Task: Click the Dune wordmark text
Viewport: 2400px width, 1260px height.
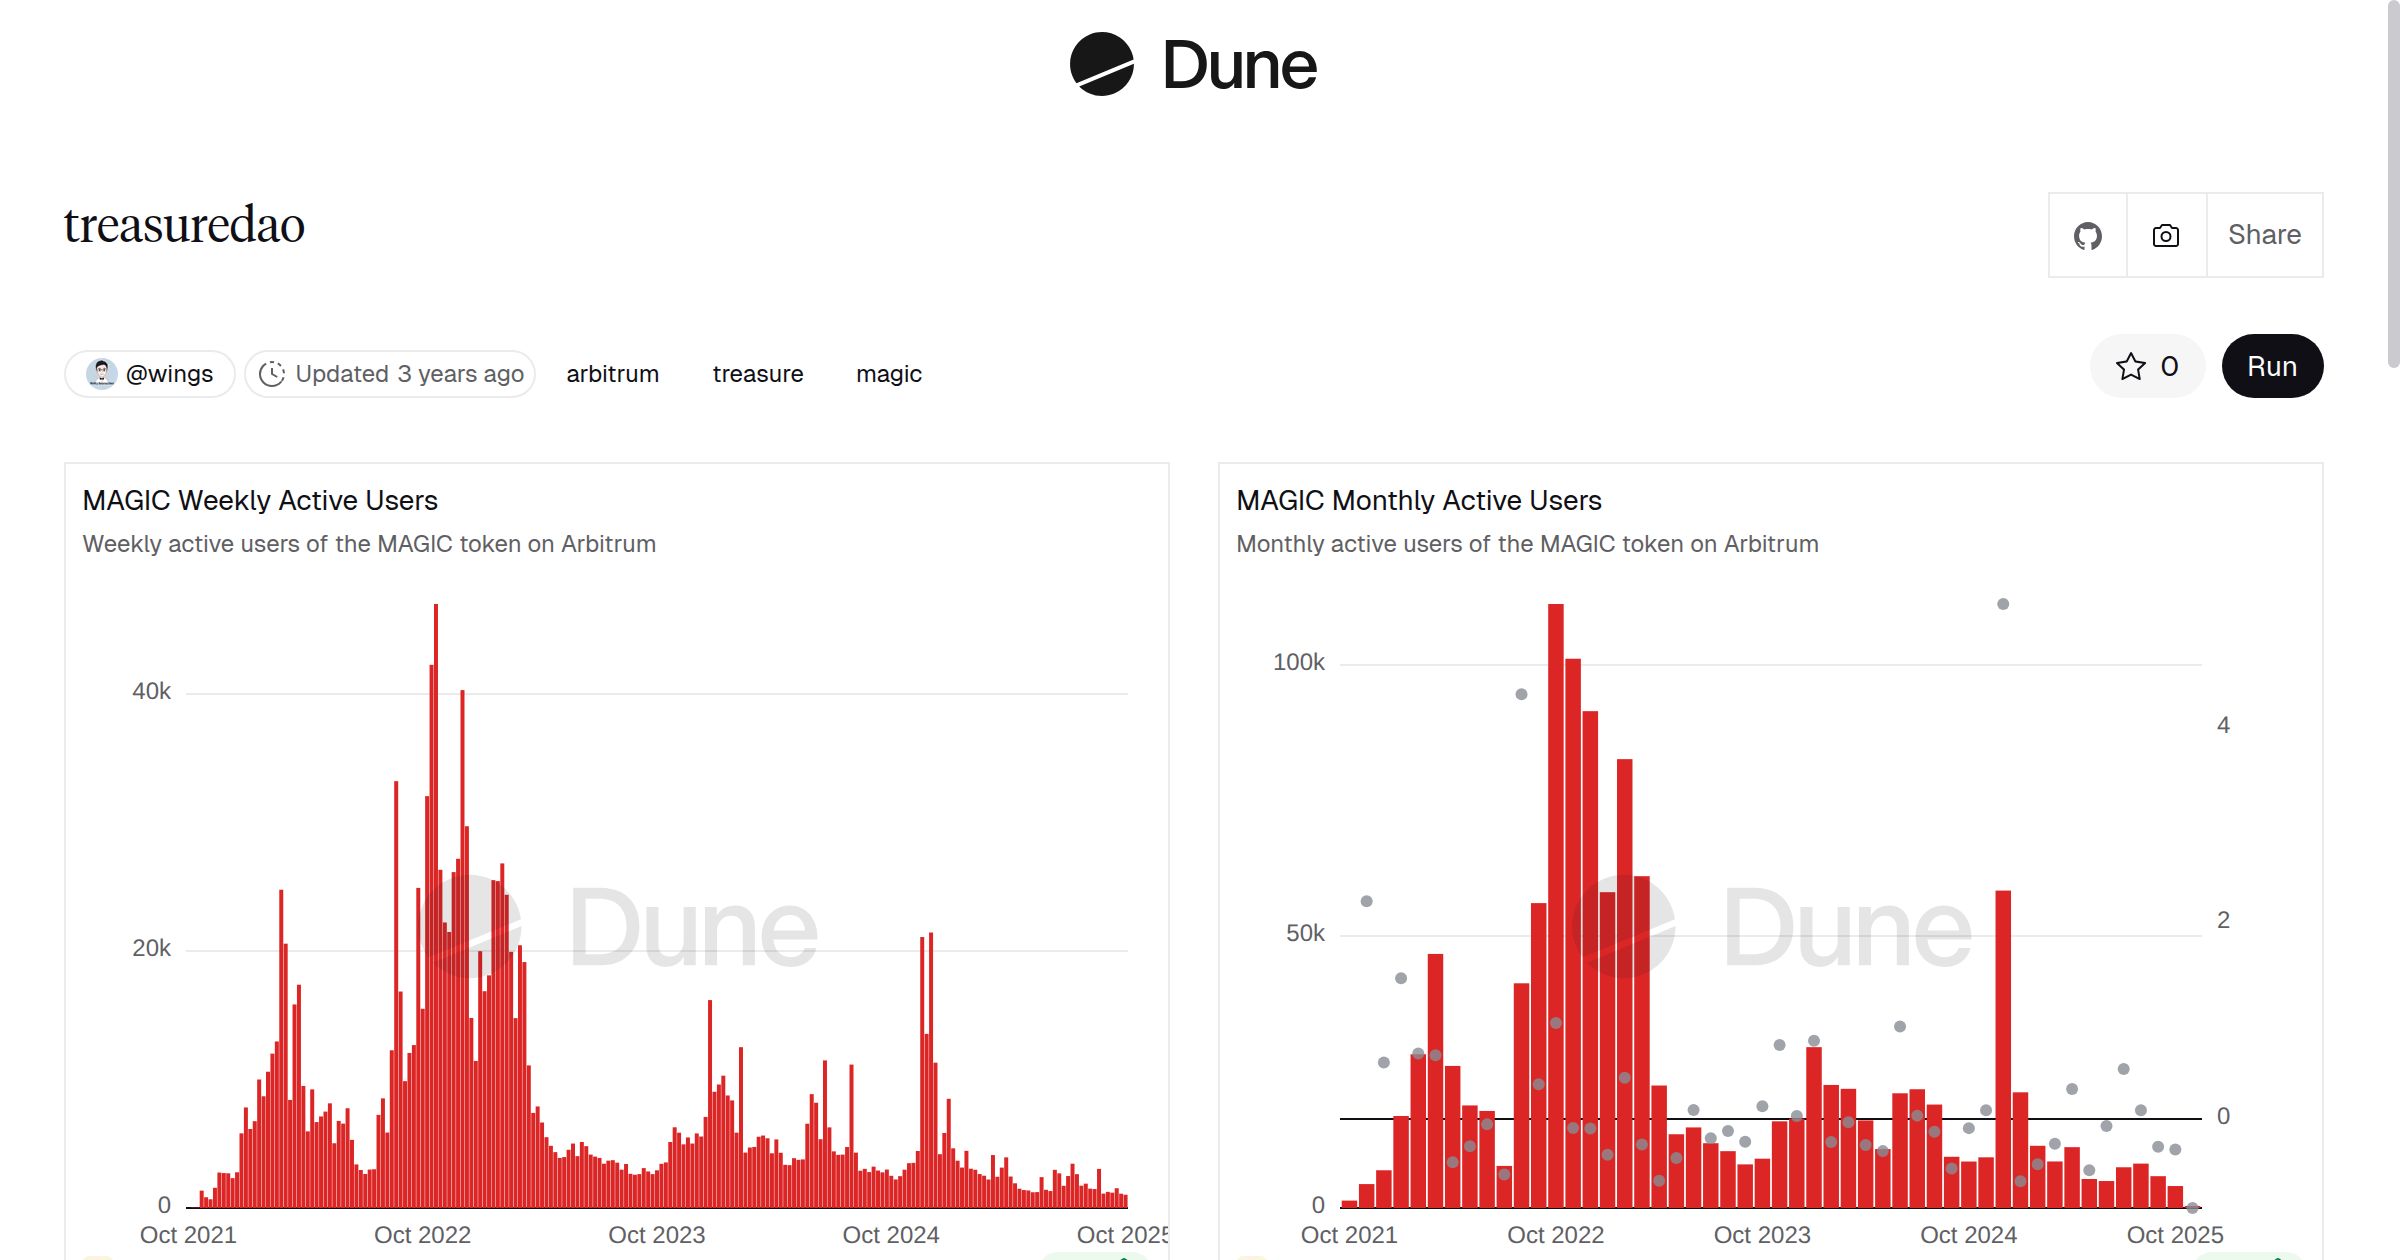Action: click(x=1239, y=66)
